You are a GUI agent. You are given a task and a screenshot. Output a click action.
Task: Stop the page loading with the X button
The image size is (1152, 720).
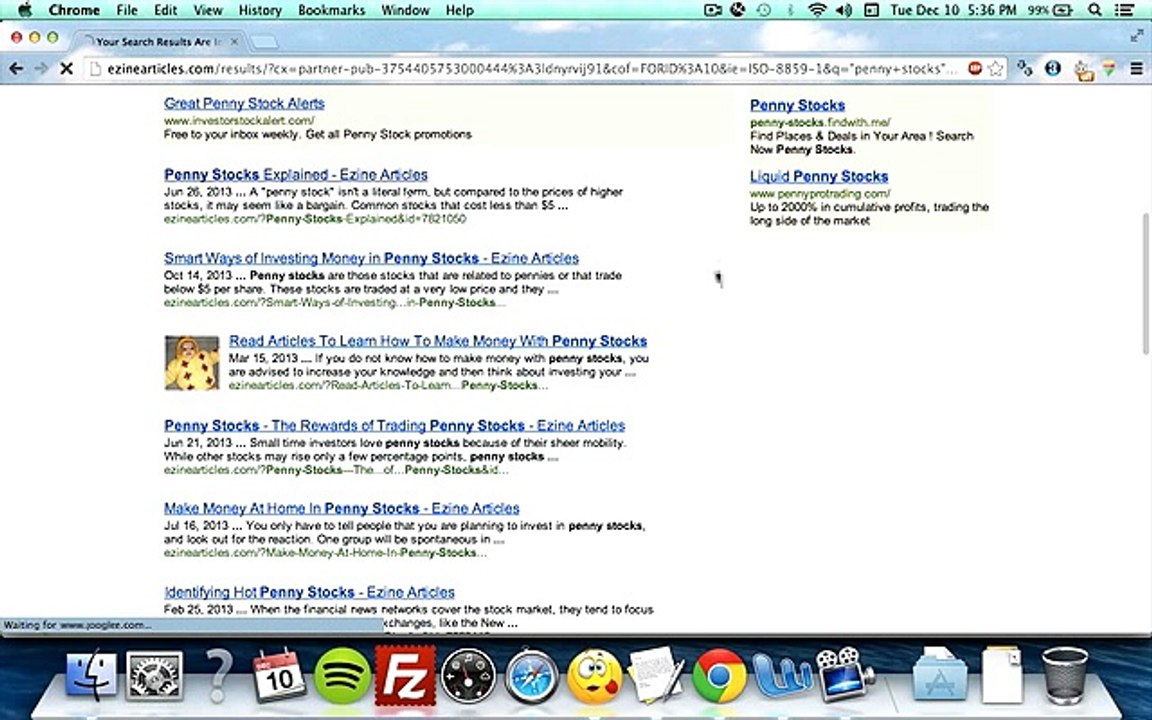(x=66, y=68)
